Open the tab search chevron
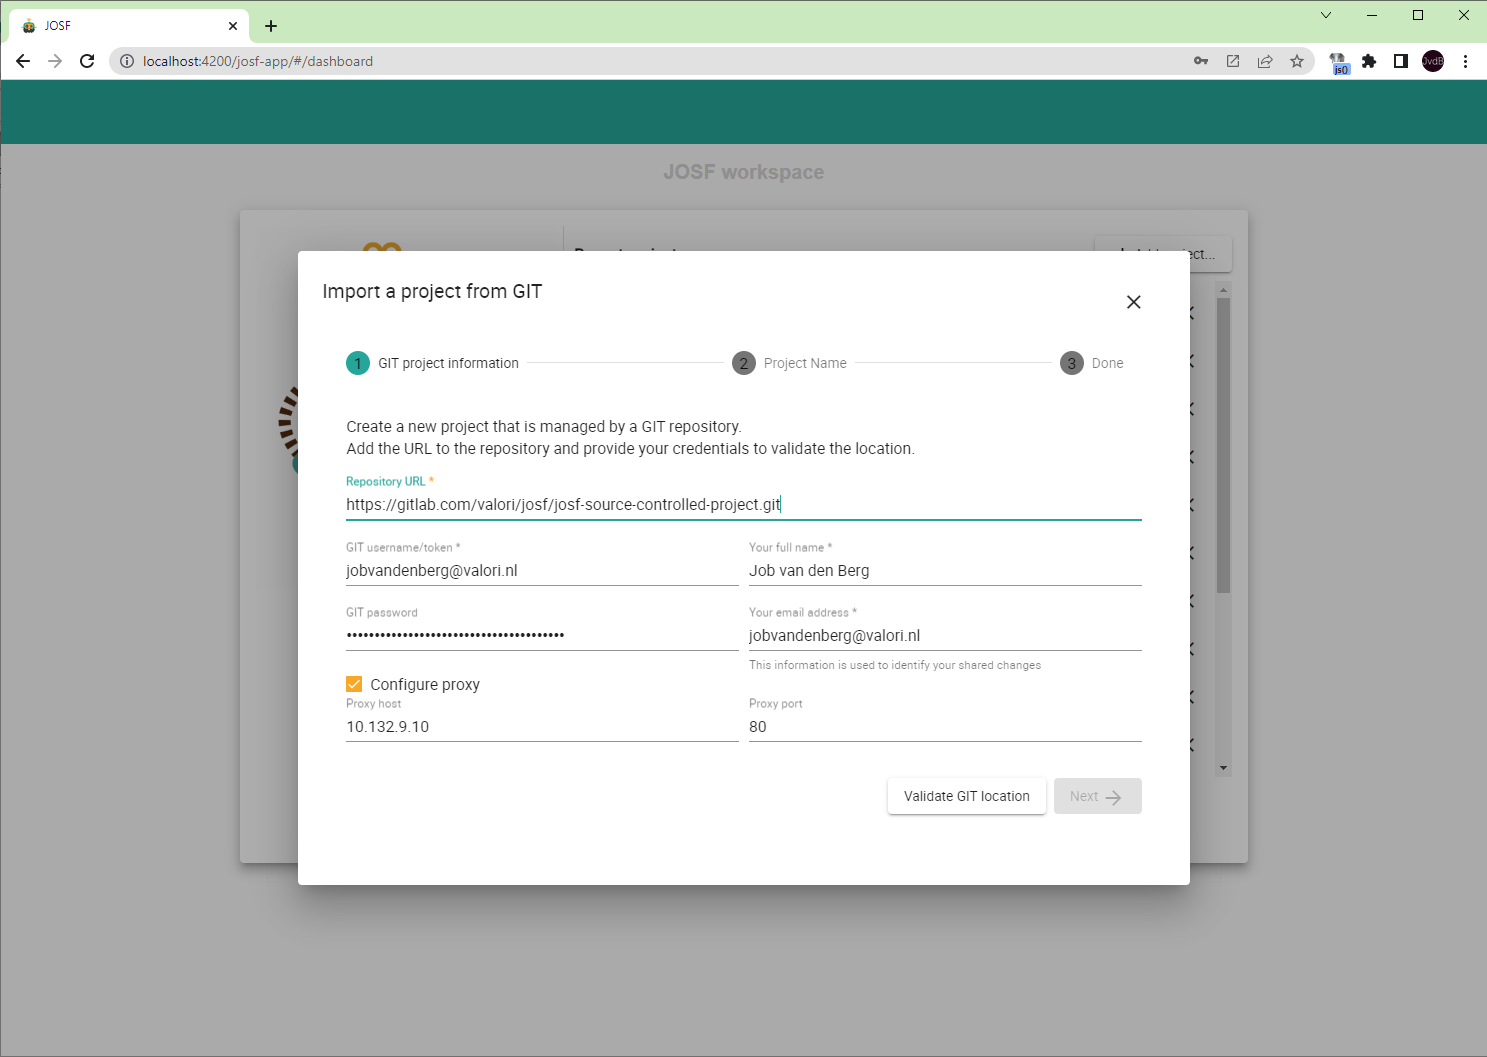This screenshot has height=1057, width=1487. (1326, 15)
